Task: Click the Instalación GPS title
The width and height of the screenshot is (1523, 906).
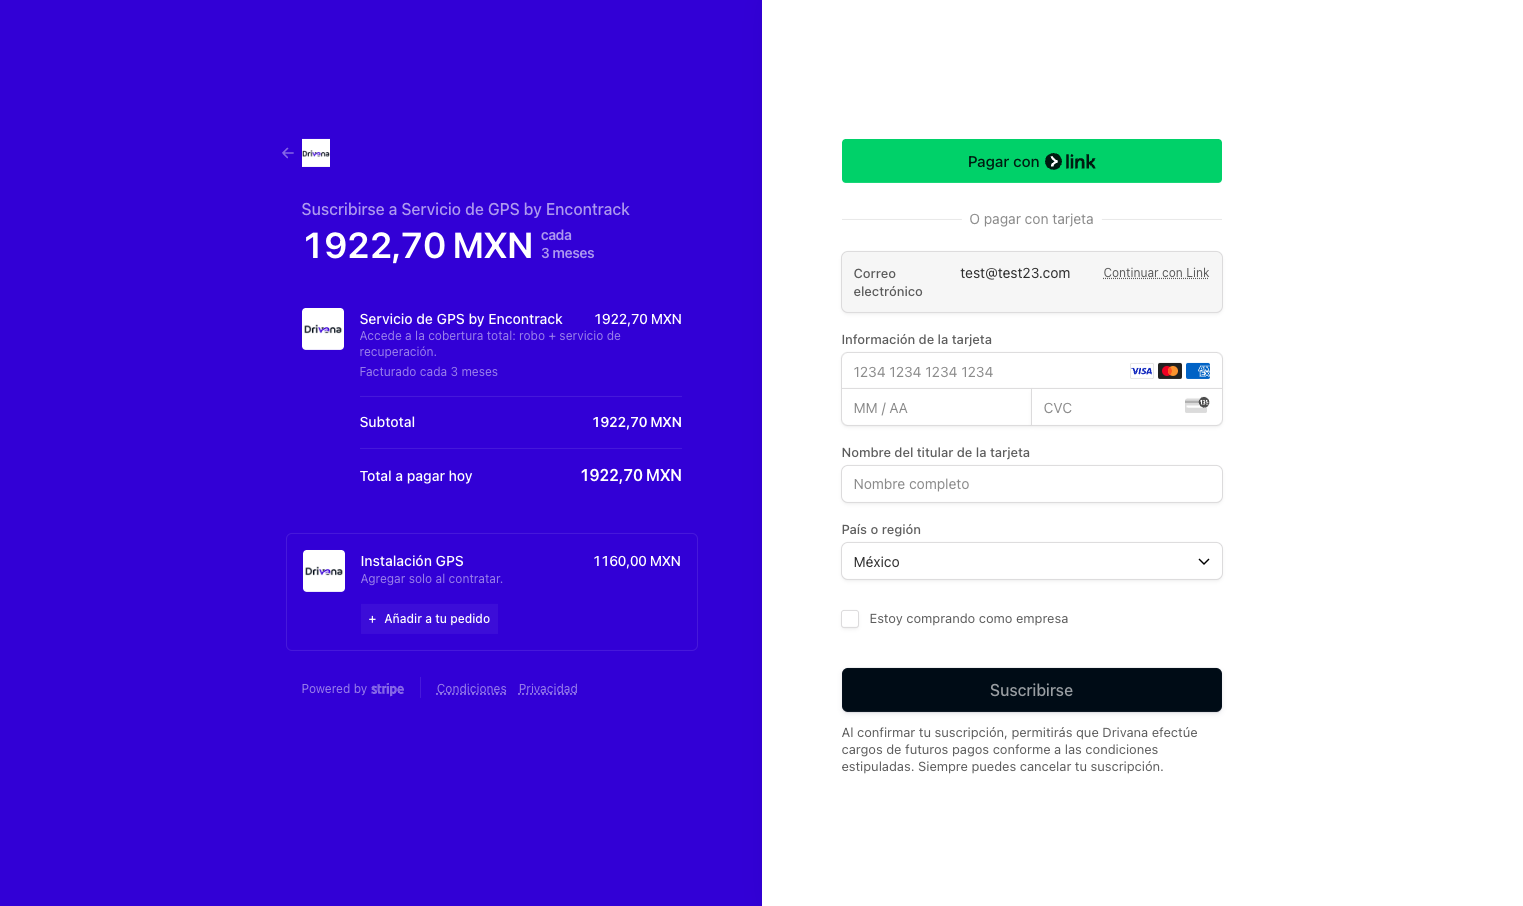Action: (x=412, y=561)
